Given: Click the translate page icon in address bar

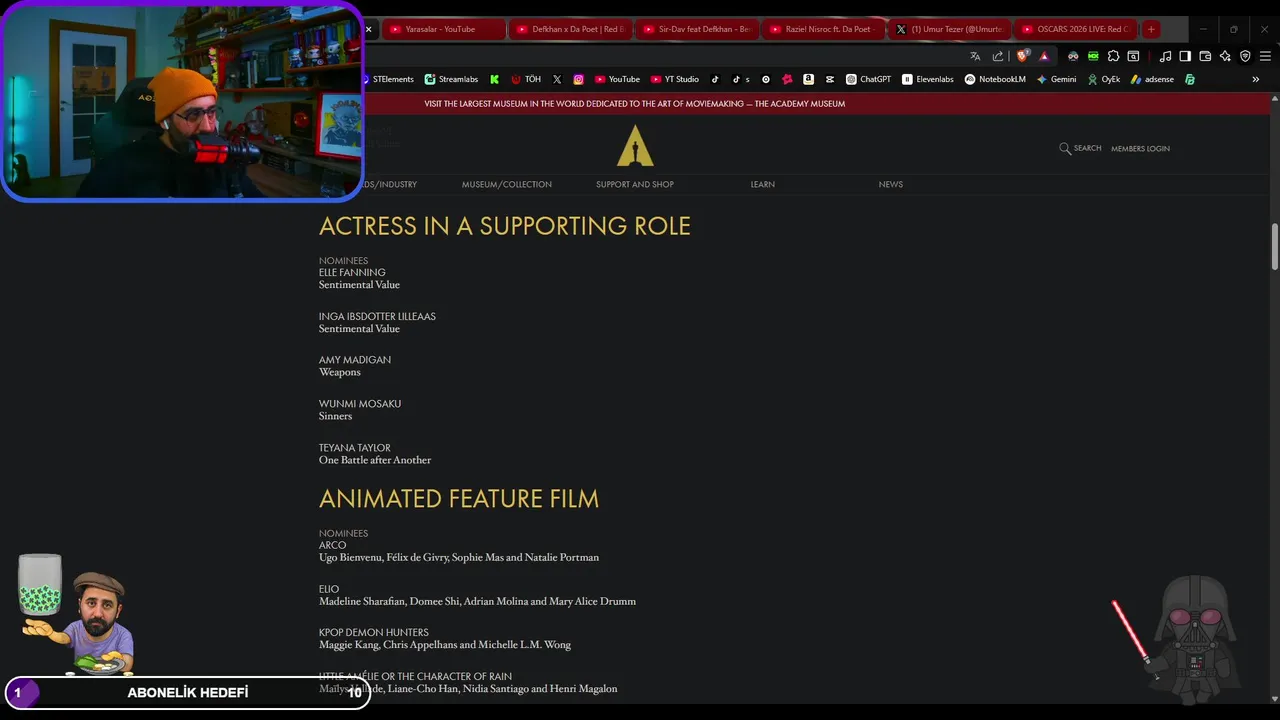Looking at the screenshot, I should click(975, 56).
